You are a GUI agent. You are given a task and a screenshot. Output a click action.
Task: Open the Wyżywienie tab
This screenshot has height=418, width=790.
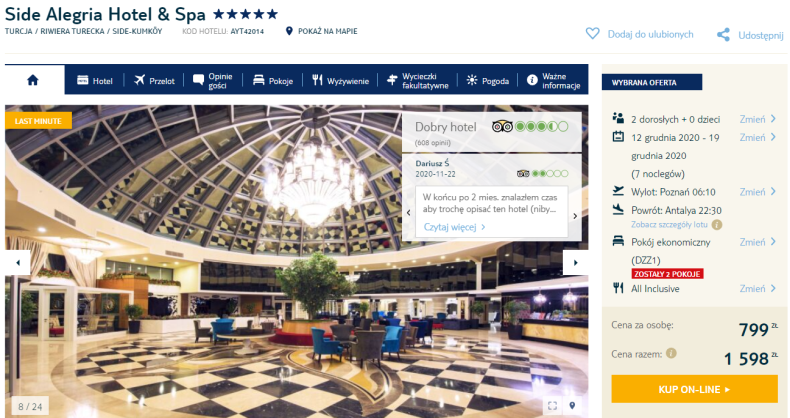[340, 81]
